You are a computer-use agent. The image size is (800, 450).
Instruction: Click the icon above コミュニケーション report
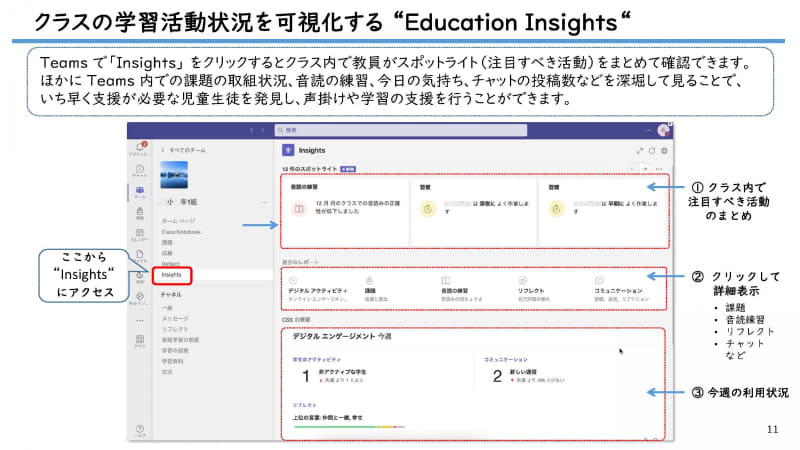point(599,281)
